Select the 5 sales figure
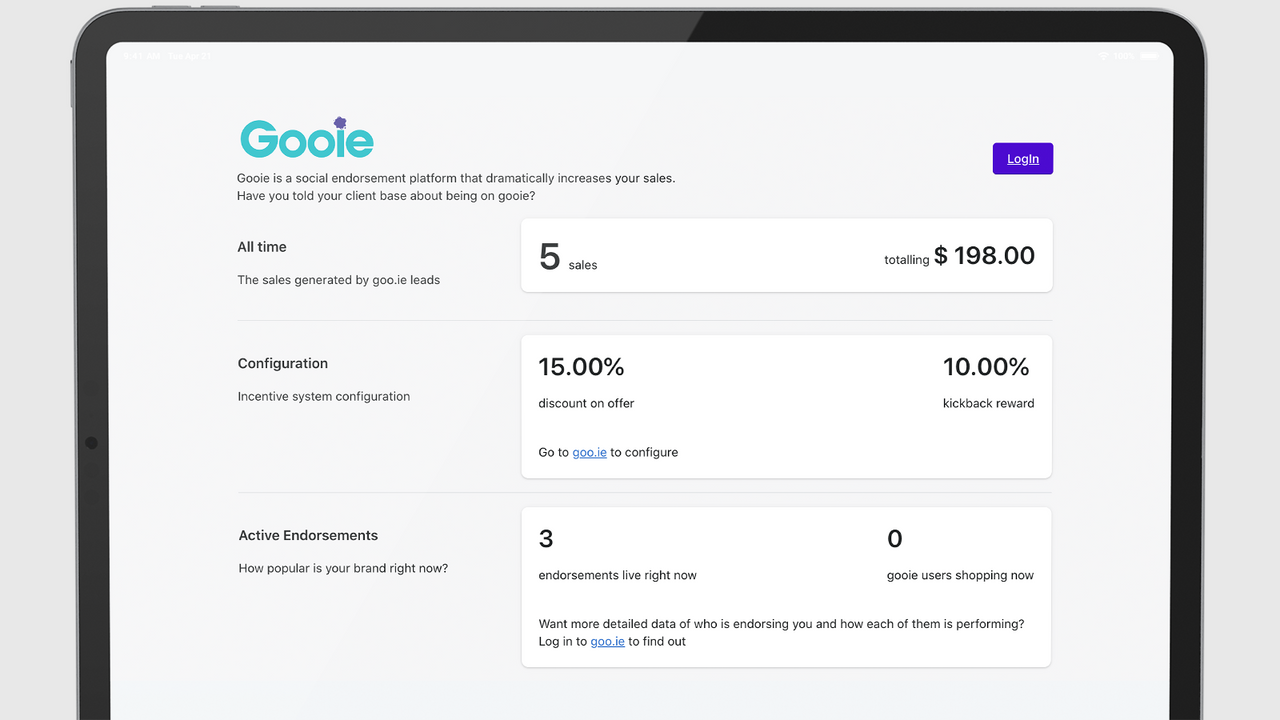 (549, 257)
